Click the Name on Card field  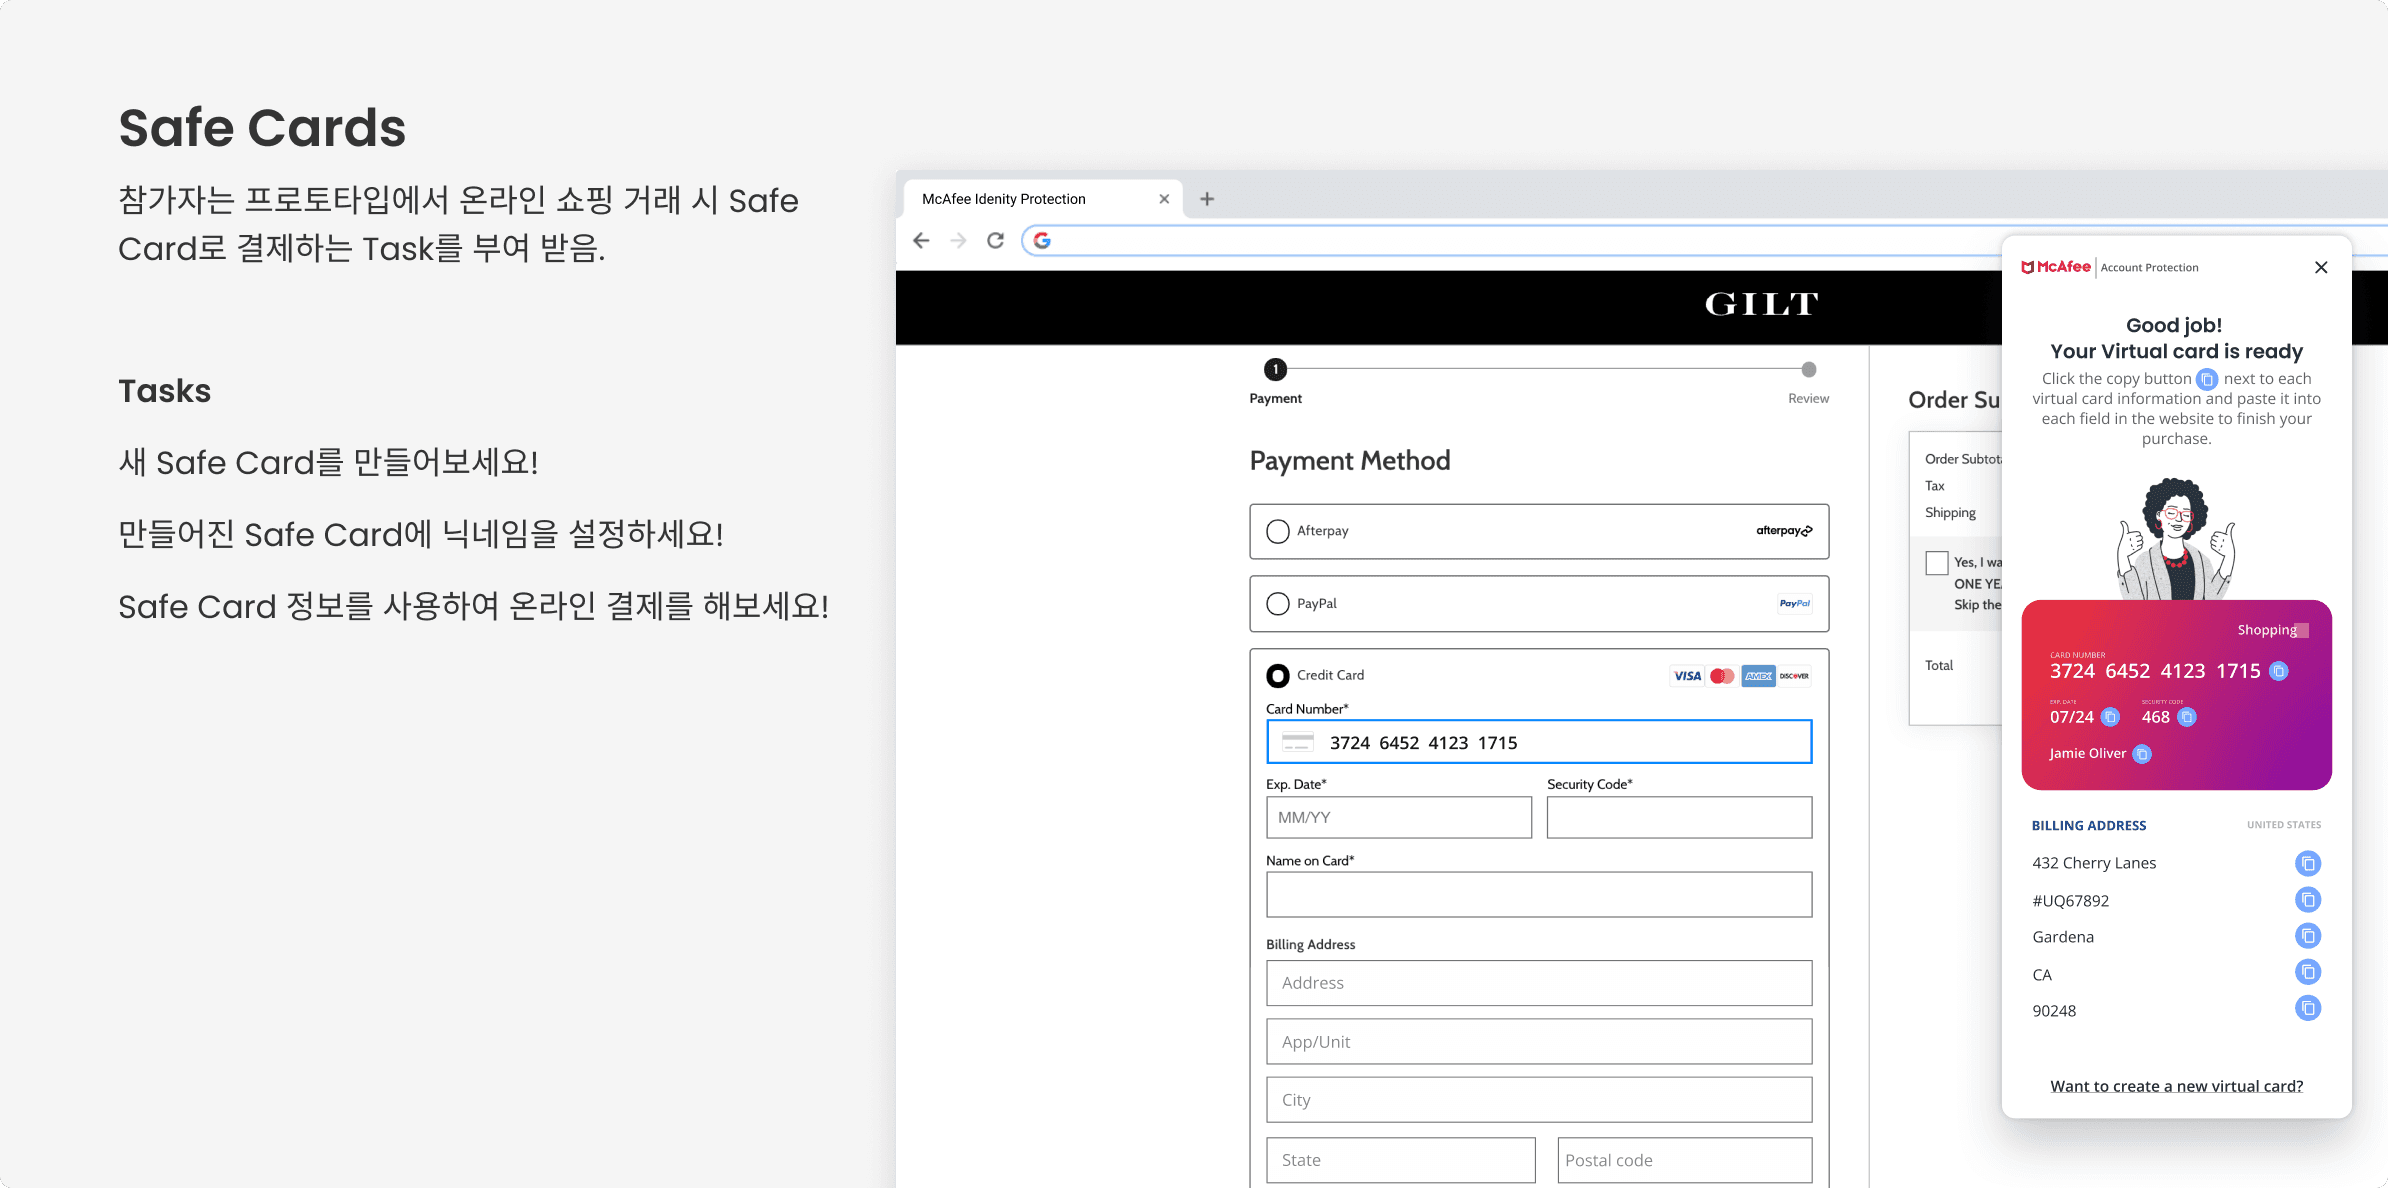pos(1539,895)
